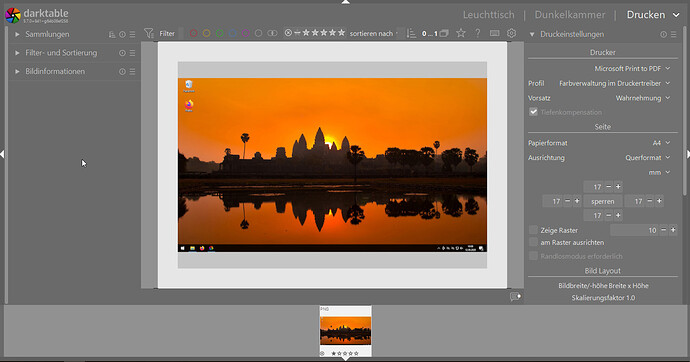The image size is (690, 362).
Task: Set rating filter to three stars
Action: (324, 33)
